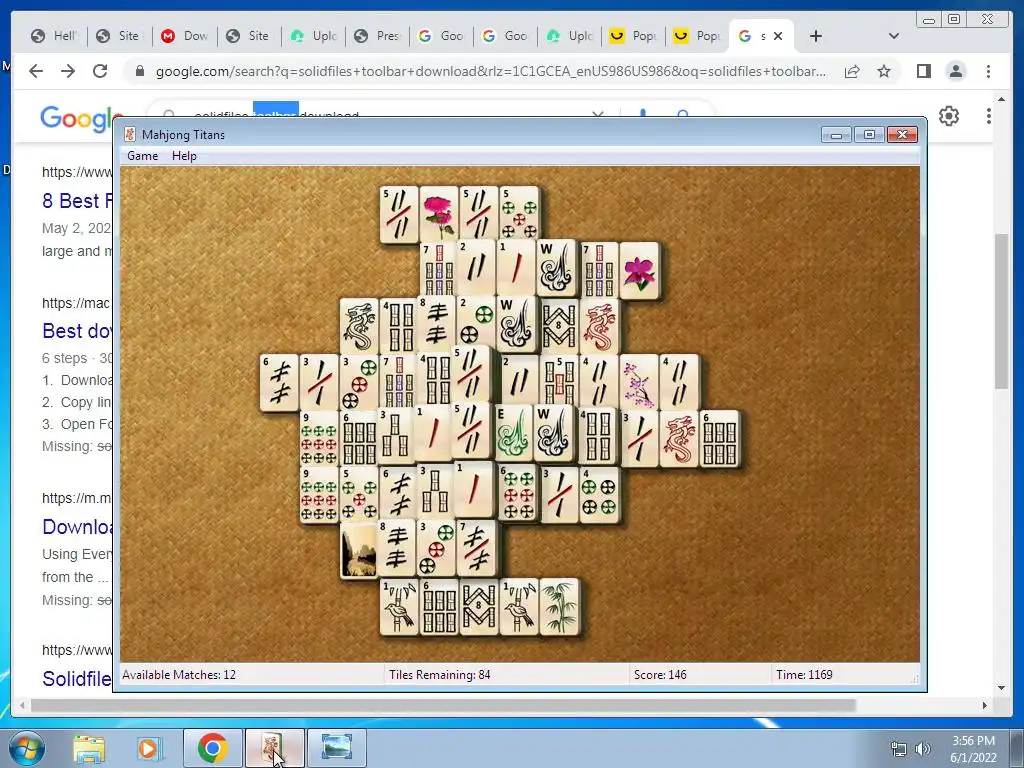Open the Downloa search result link
Screen dimensions: 1024x768
click(x=77, y=526)
